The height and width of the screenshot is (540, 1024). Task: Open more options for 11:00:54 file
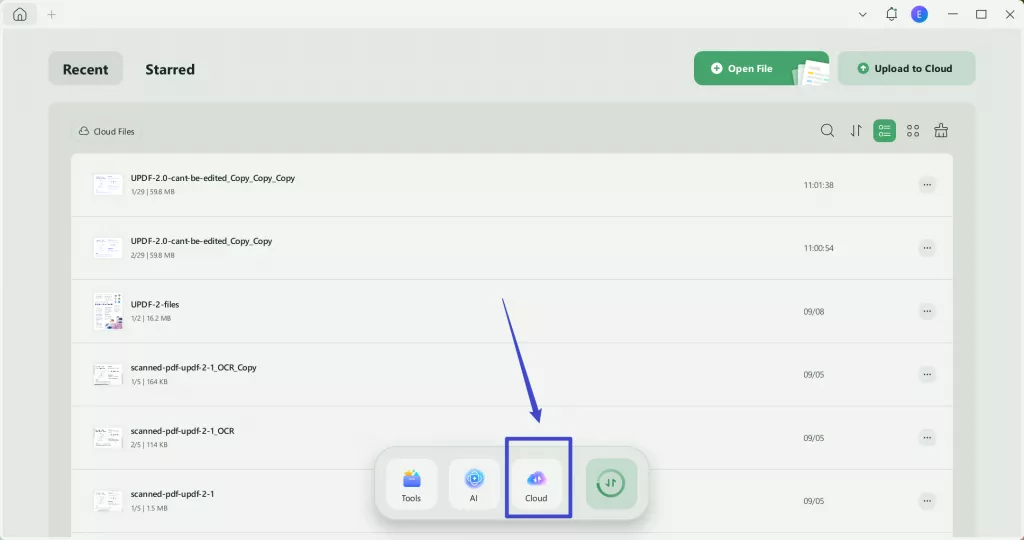(927, 248)
